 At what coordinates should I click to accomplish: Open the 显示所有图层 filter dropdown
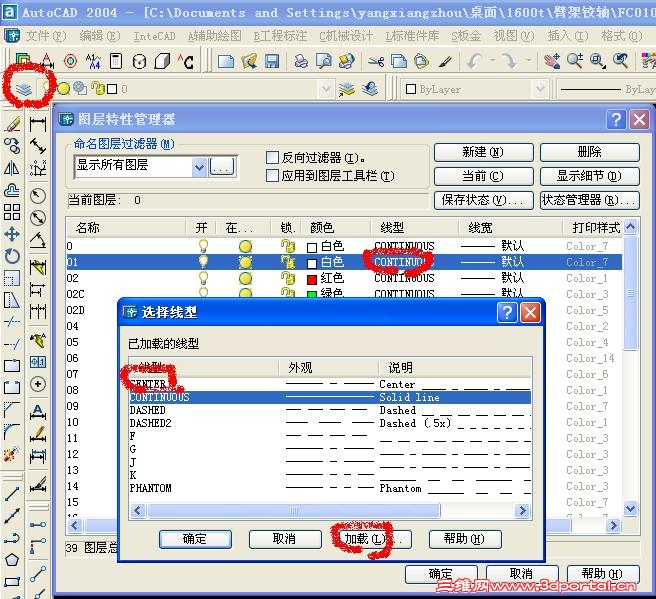[x=200, y=167]
